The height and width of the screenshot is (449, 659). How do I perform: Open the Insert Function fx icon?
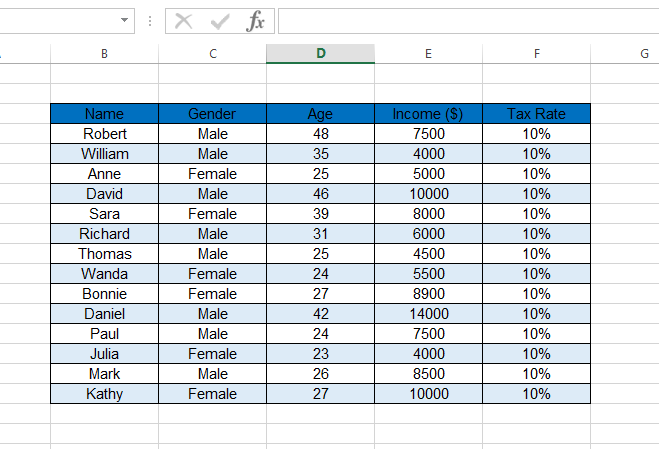coord(255,21)
